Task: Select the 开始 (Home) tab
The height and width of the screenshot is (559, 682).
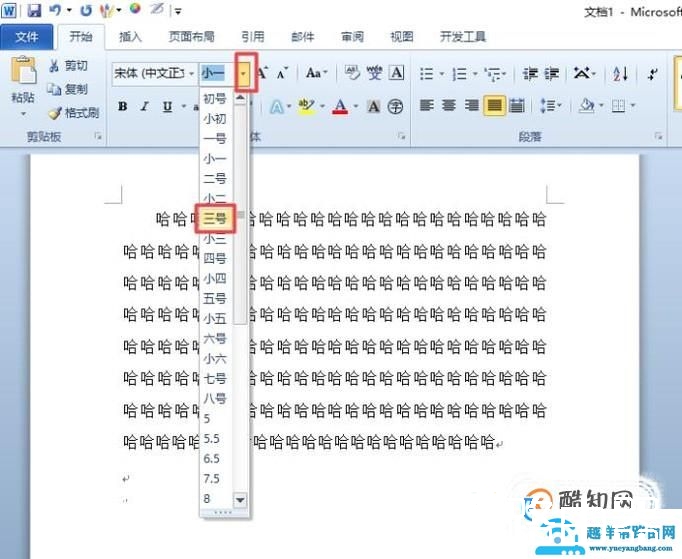Action: pos(81,37)
